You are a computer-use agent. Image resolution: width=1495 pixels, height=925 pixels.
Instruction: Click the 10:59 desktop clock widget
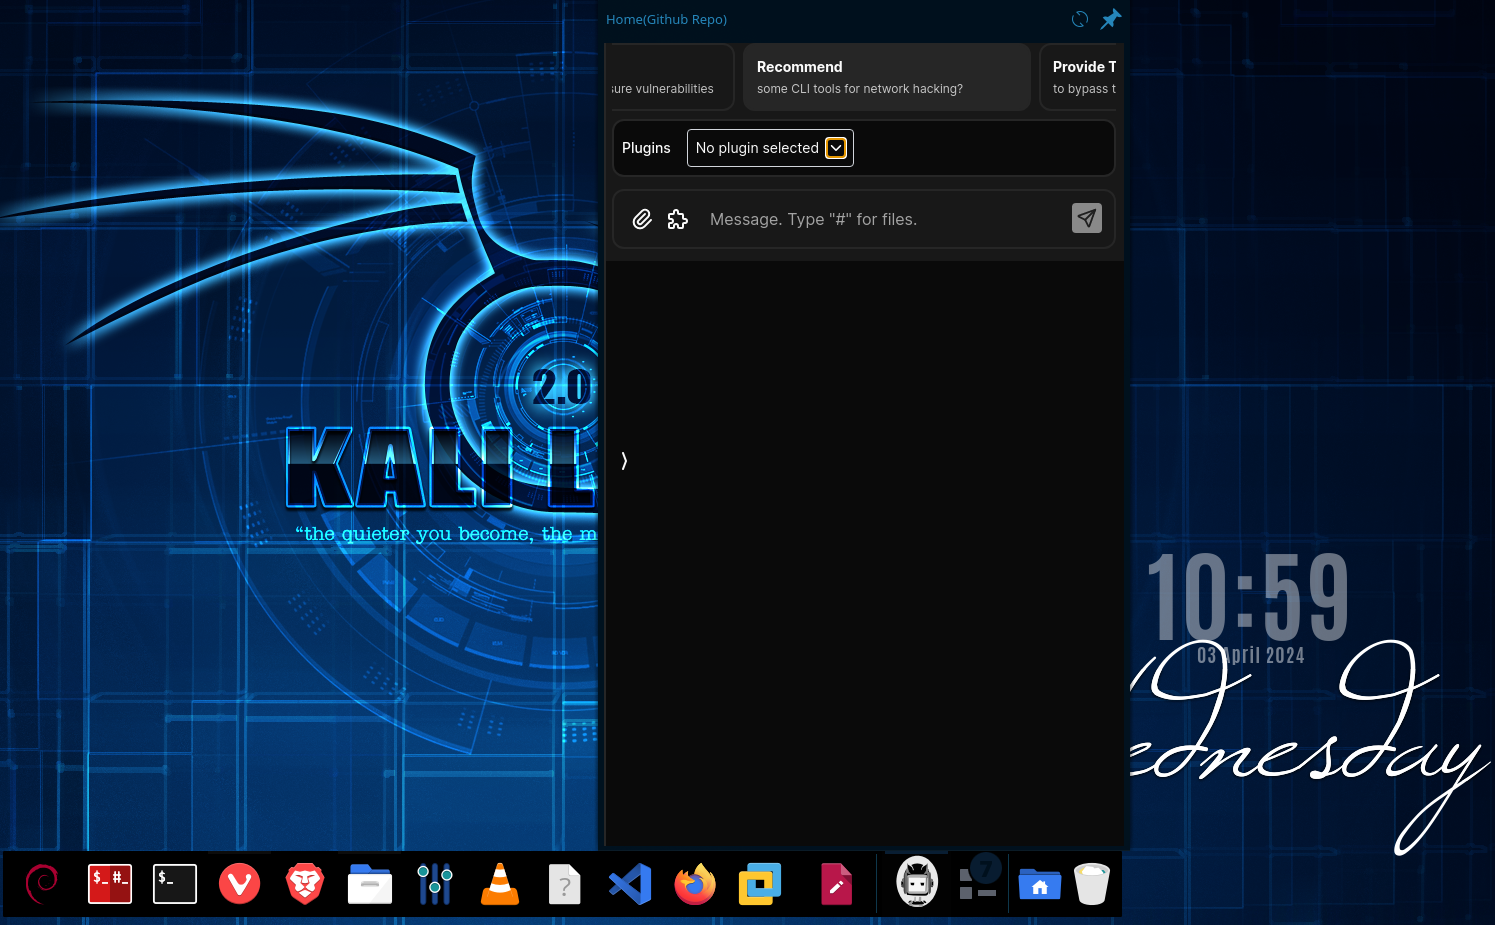coord(1248,597)
